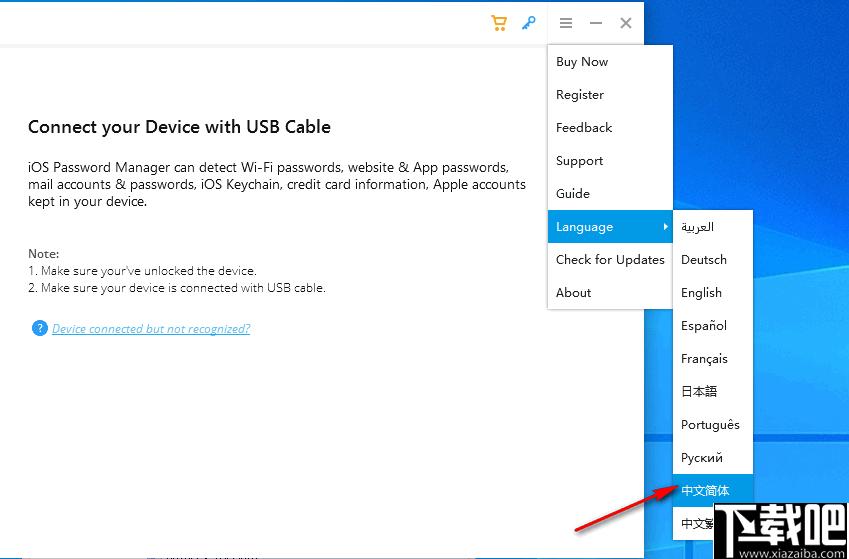Close the iOS Password Manager window

[626, 23]
